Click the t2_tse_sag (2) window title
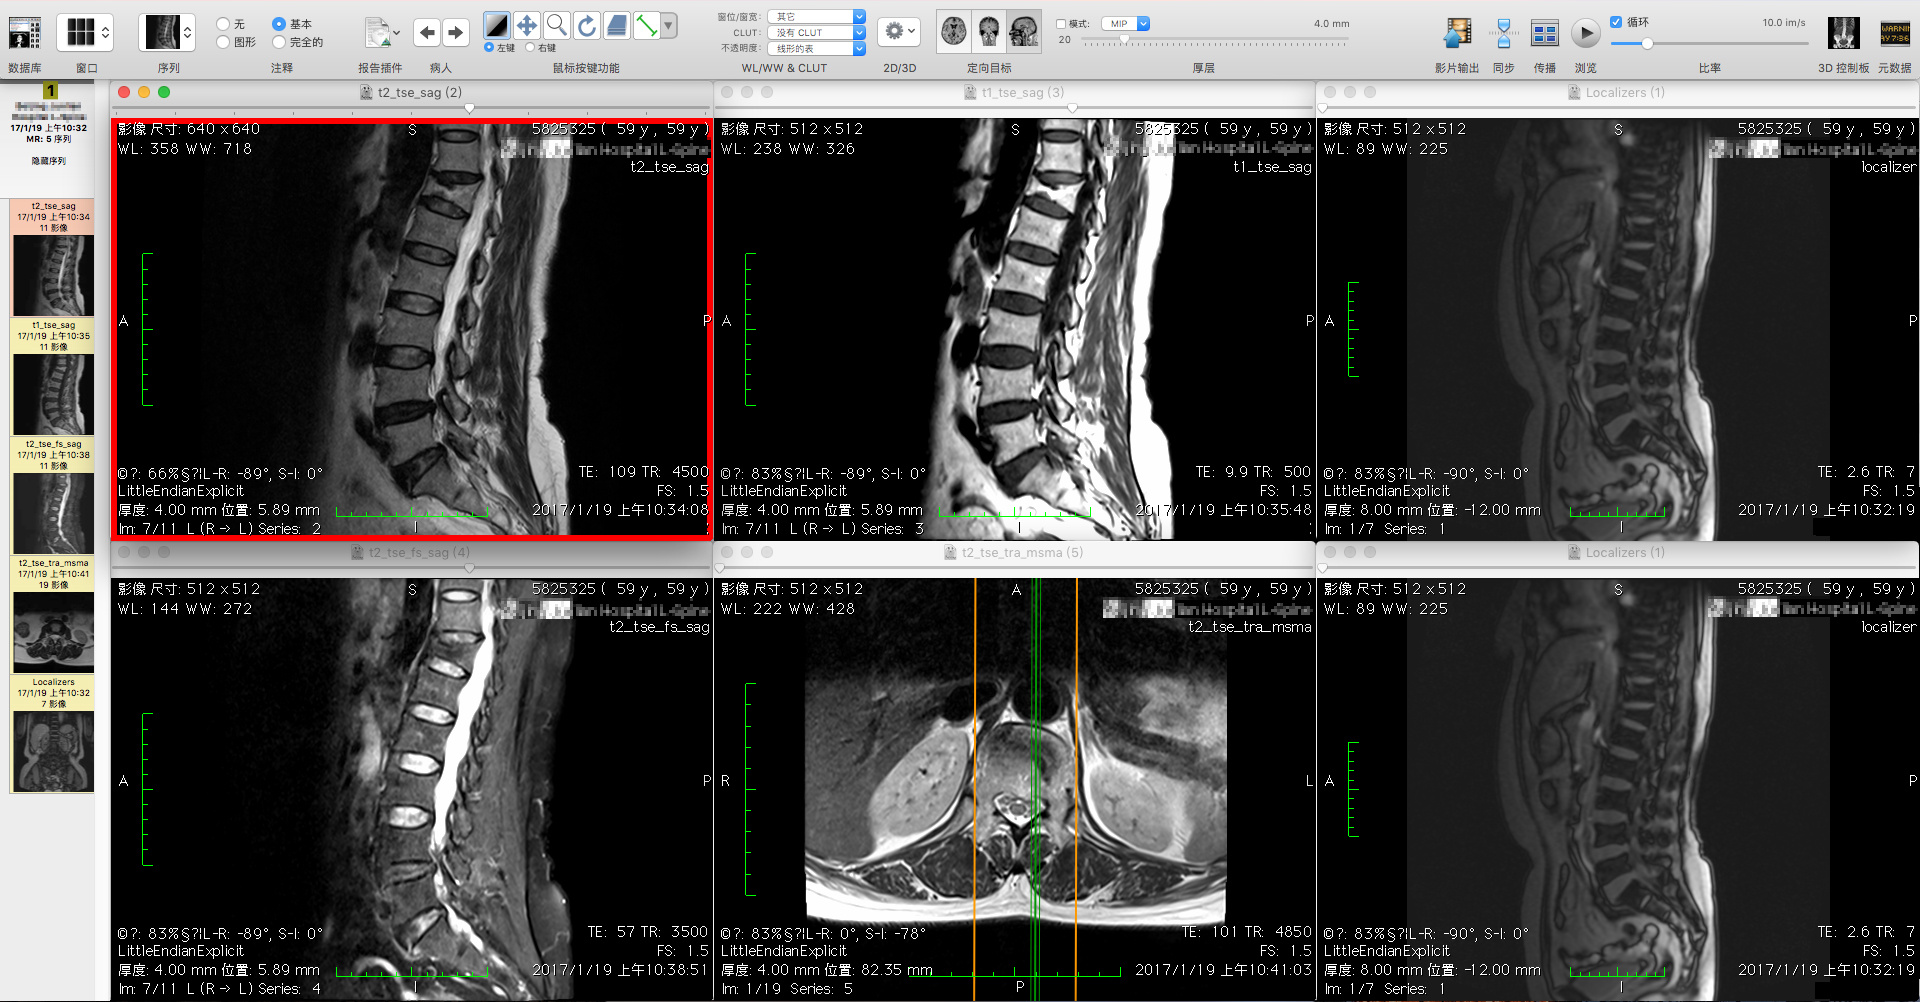The width and height of the screenshot is (1920, 1002). [420, 93]
